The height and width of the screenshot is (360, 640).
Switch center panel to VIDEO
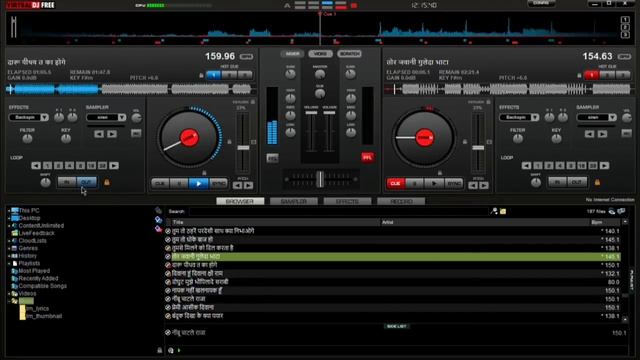pos(320,54)
